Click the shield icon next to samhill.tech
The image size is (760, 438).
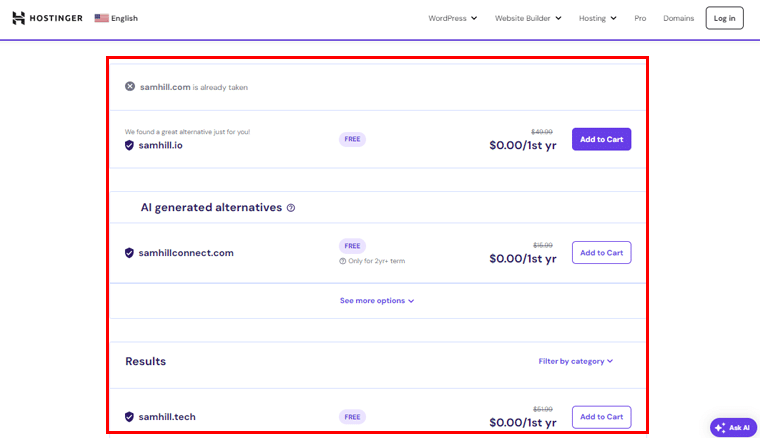coord(129,417)
